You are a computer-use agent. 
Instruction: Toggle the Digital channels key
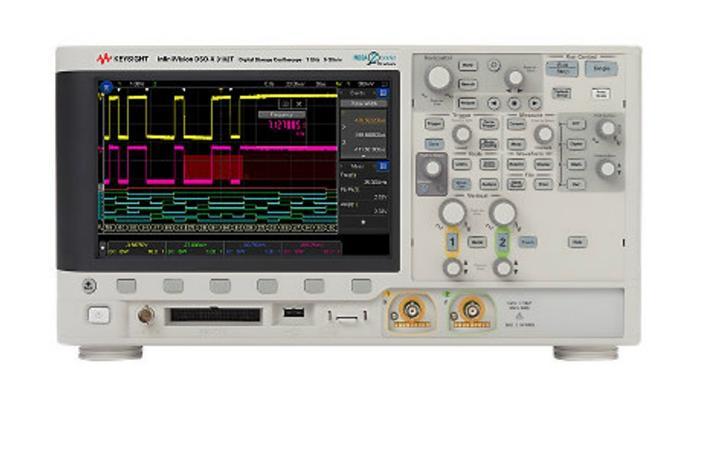576,144
